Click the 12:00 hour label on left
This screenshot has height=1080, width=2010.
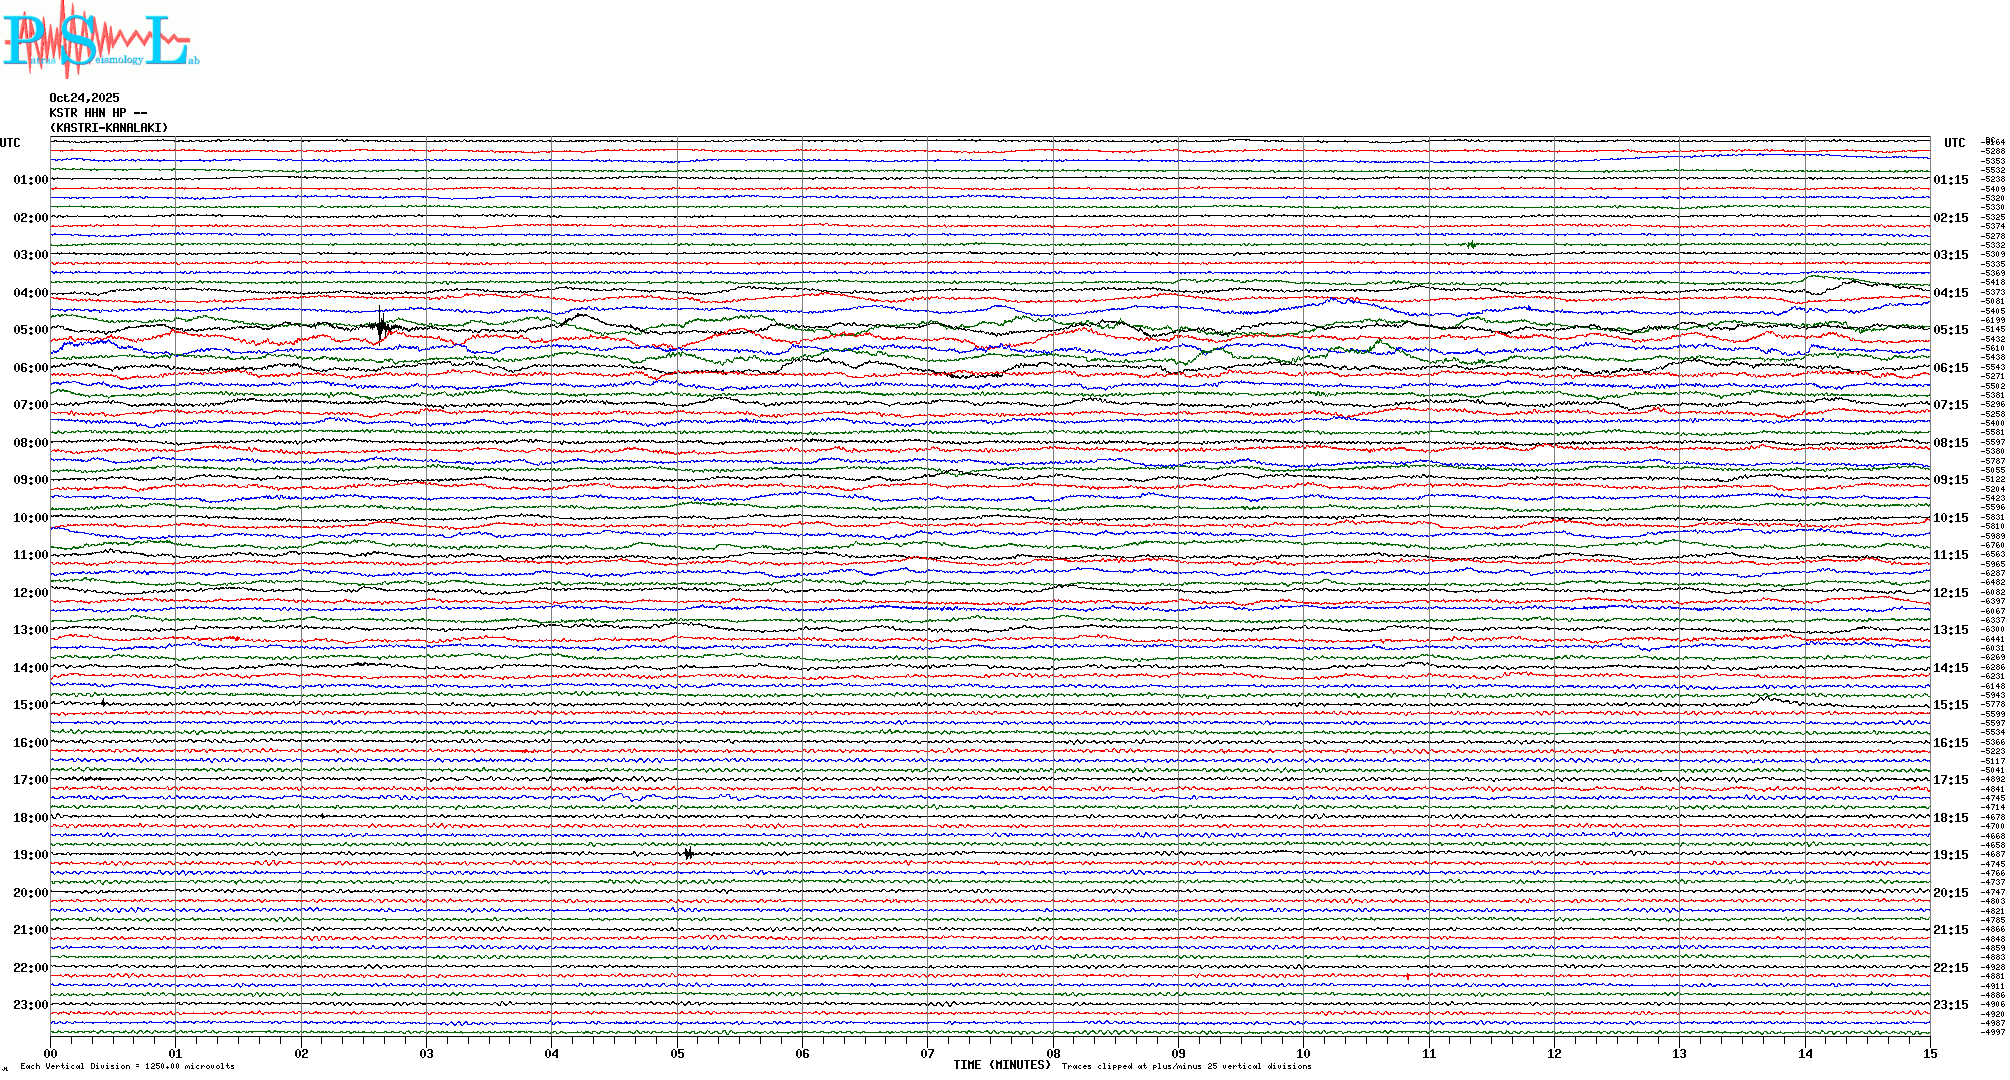click(30, 593)
